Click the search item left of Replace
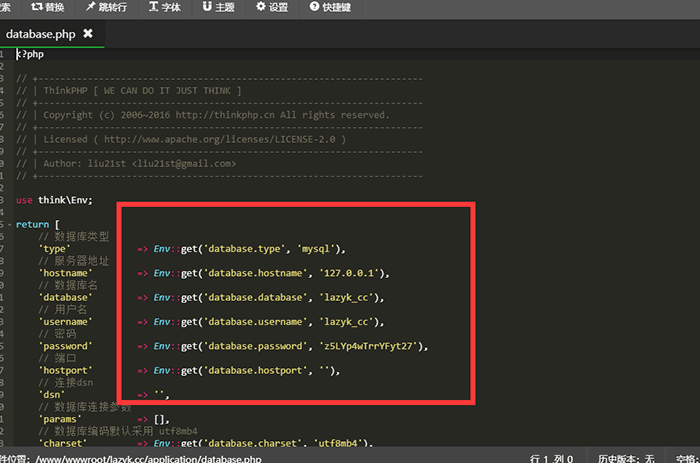This screenshot has width=700, height=463. pyautogui.click(x=6, y=7)
